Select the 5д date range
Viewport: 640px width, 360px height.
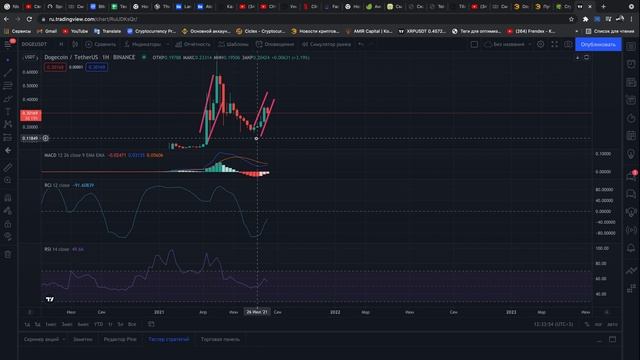point(37,324)
